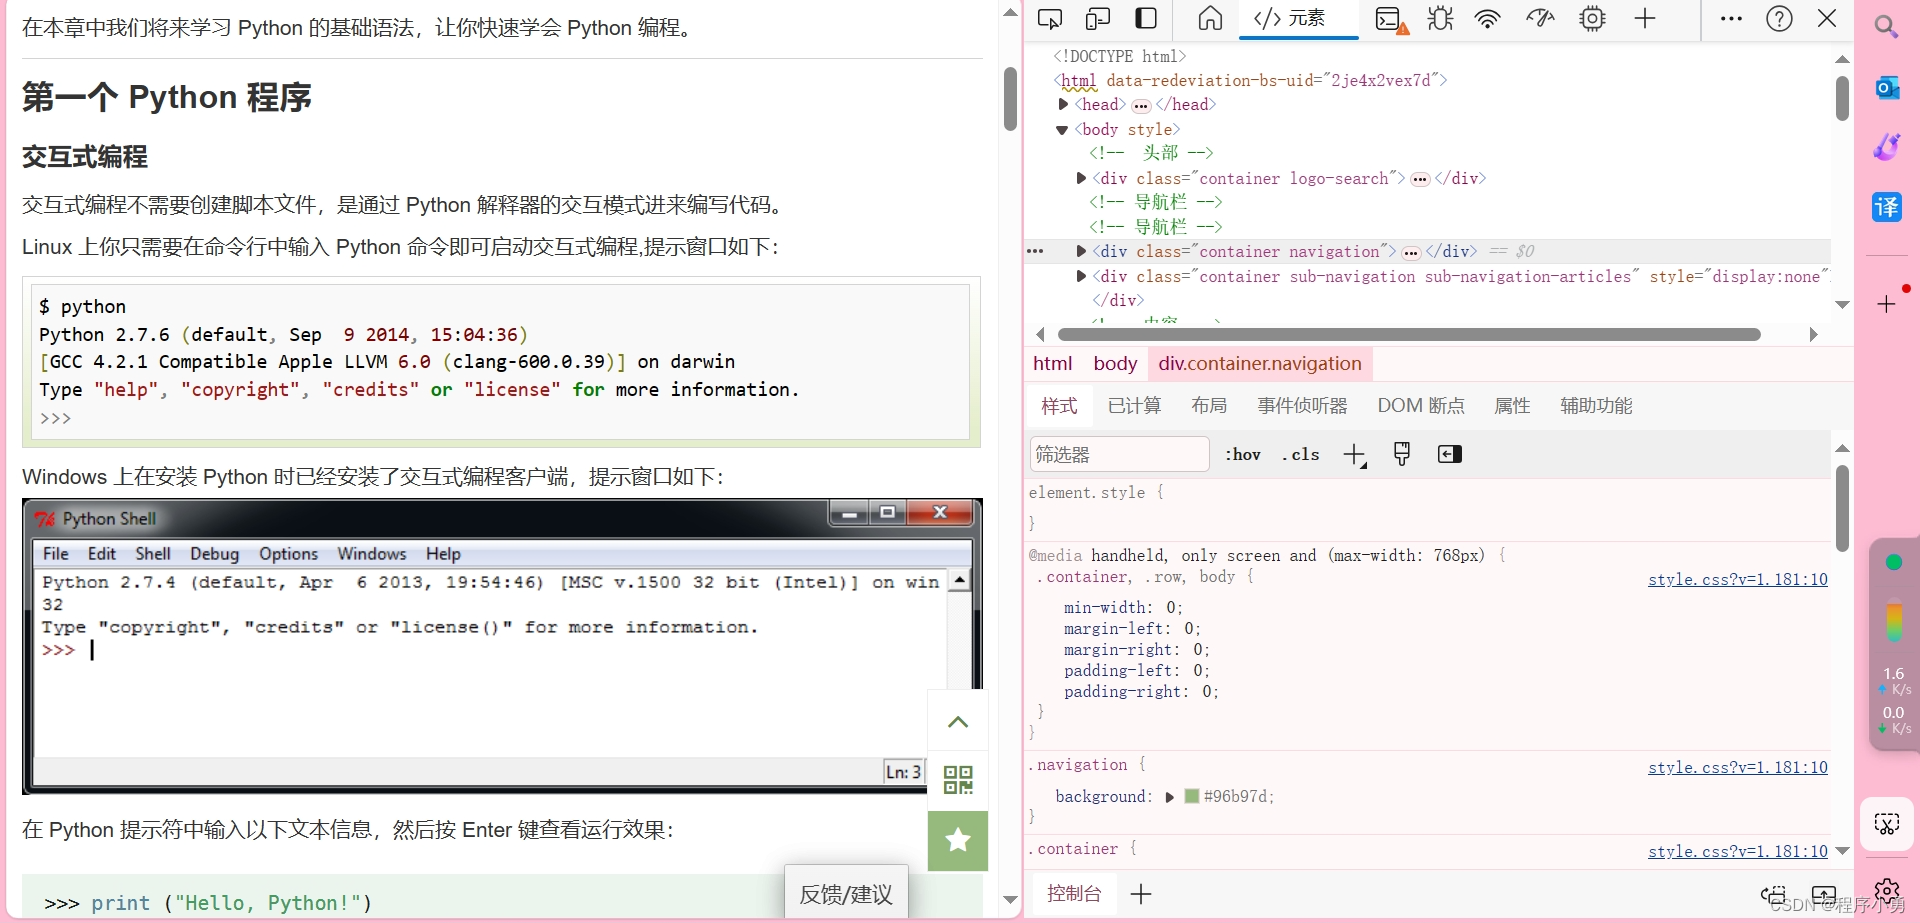Click the Python Shell screenshot image

pyautogui.click(x=502, y=647)
